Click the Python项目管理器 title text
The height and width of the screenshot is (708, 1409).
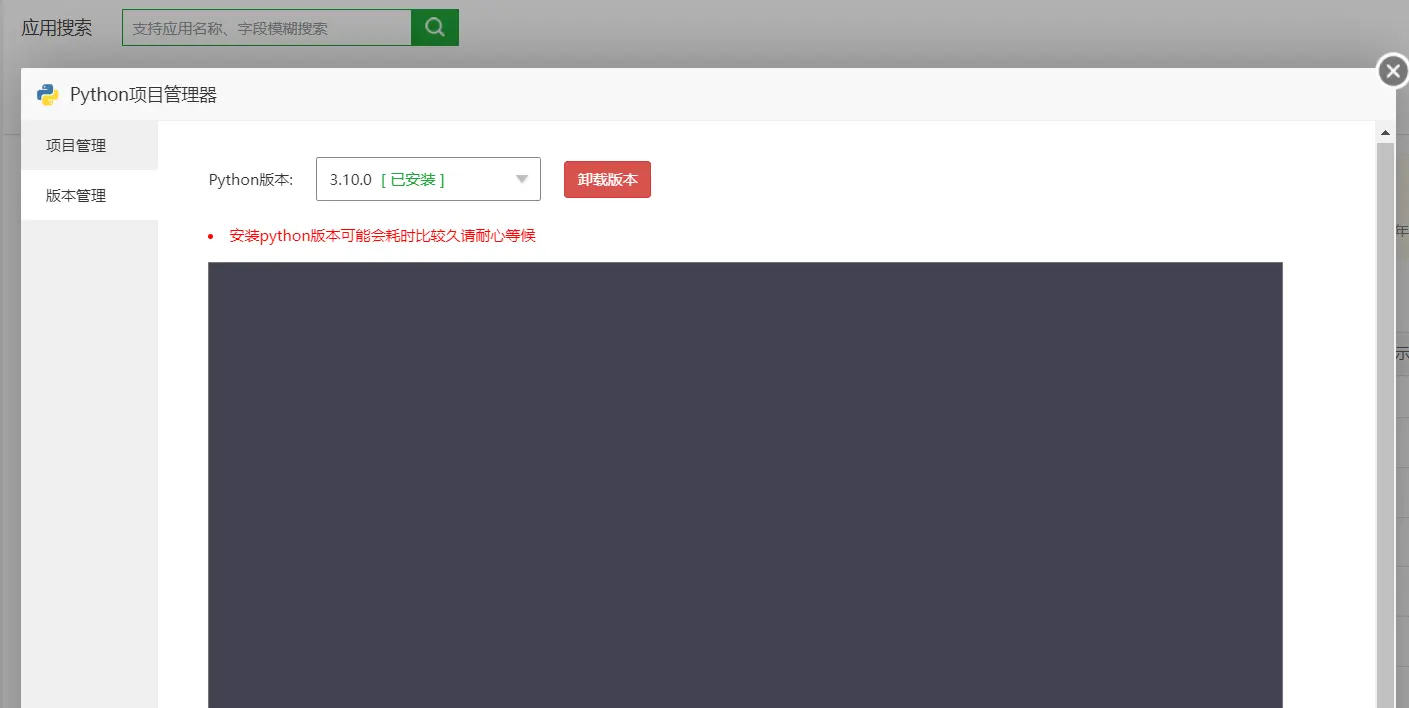(x=143, y=95)
